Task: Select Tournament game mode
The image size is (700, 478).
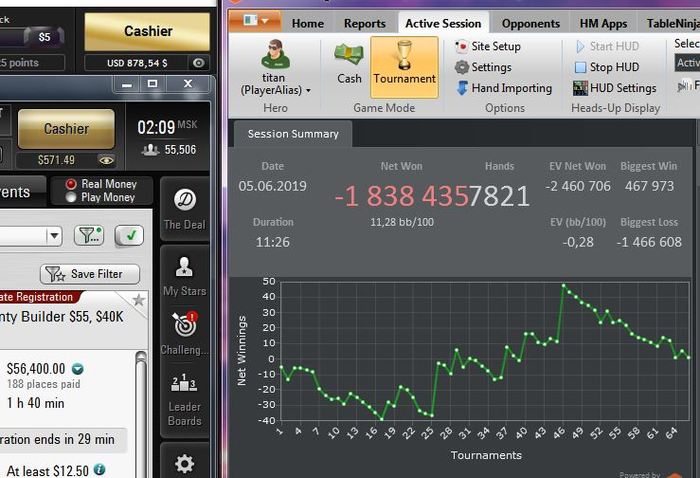Action: (404, 67)
